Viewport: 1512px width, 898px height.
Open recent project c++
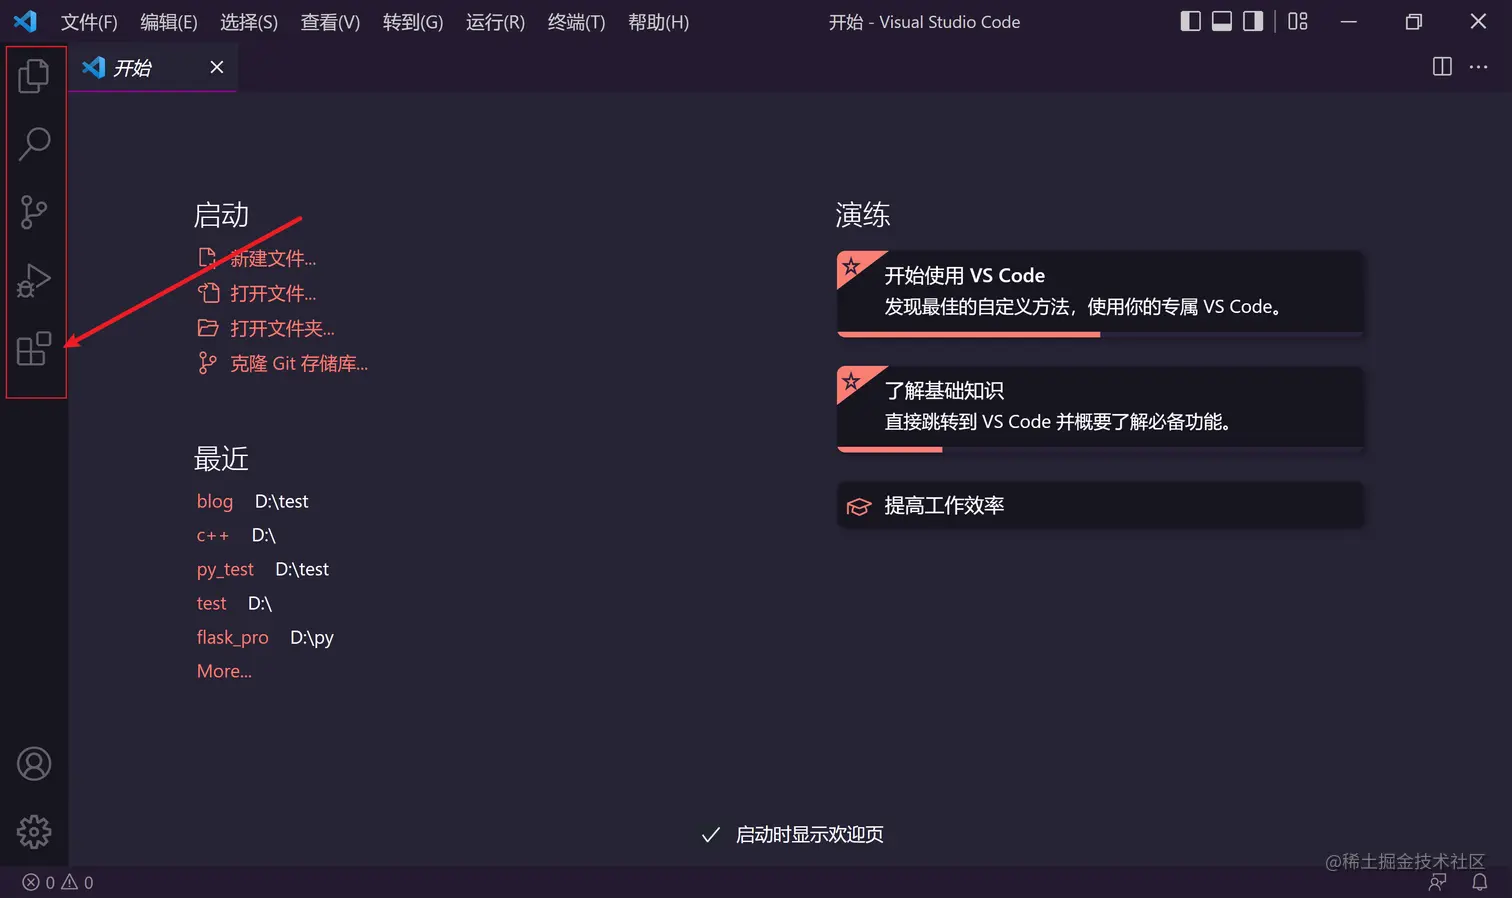coord(213,536)
